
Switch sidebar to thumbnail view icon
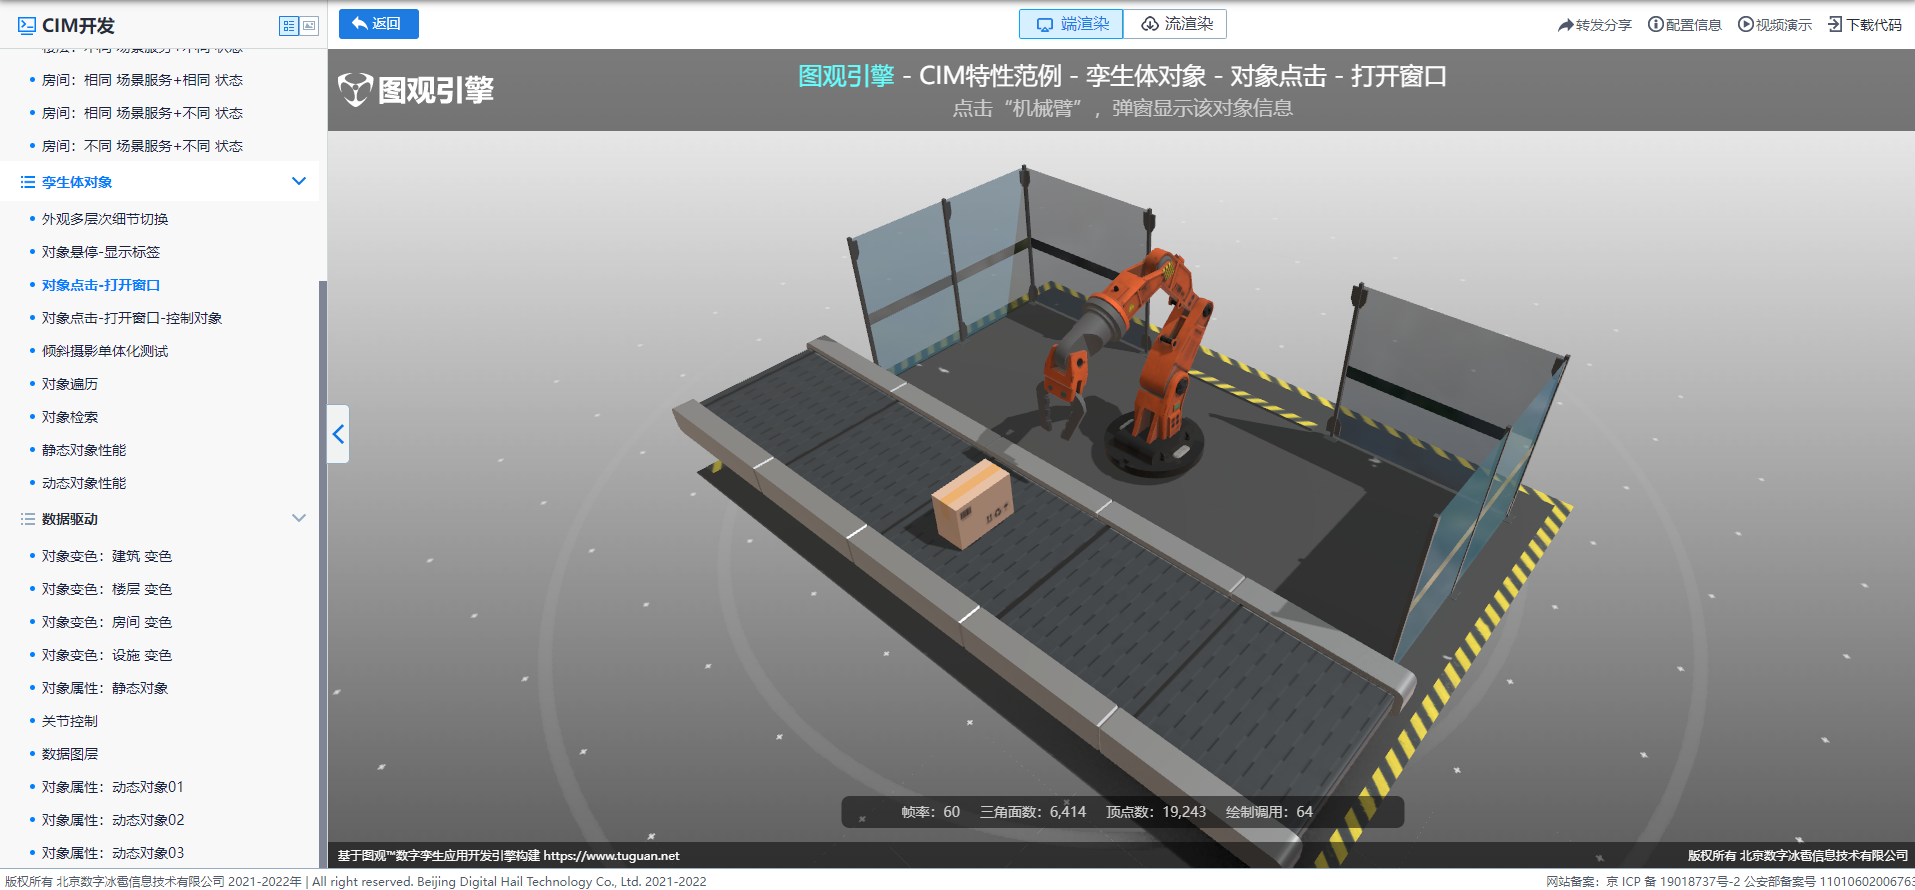(x=310, y=26)
